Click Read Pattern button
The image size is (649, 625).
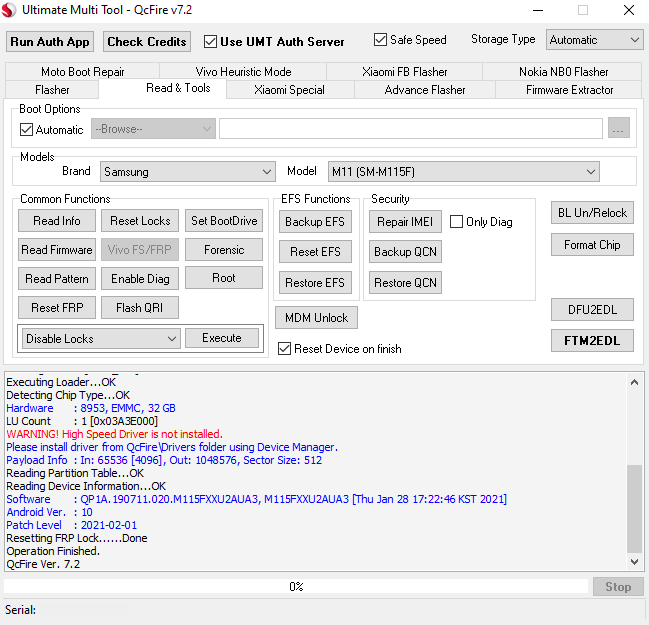point(57,279)
